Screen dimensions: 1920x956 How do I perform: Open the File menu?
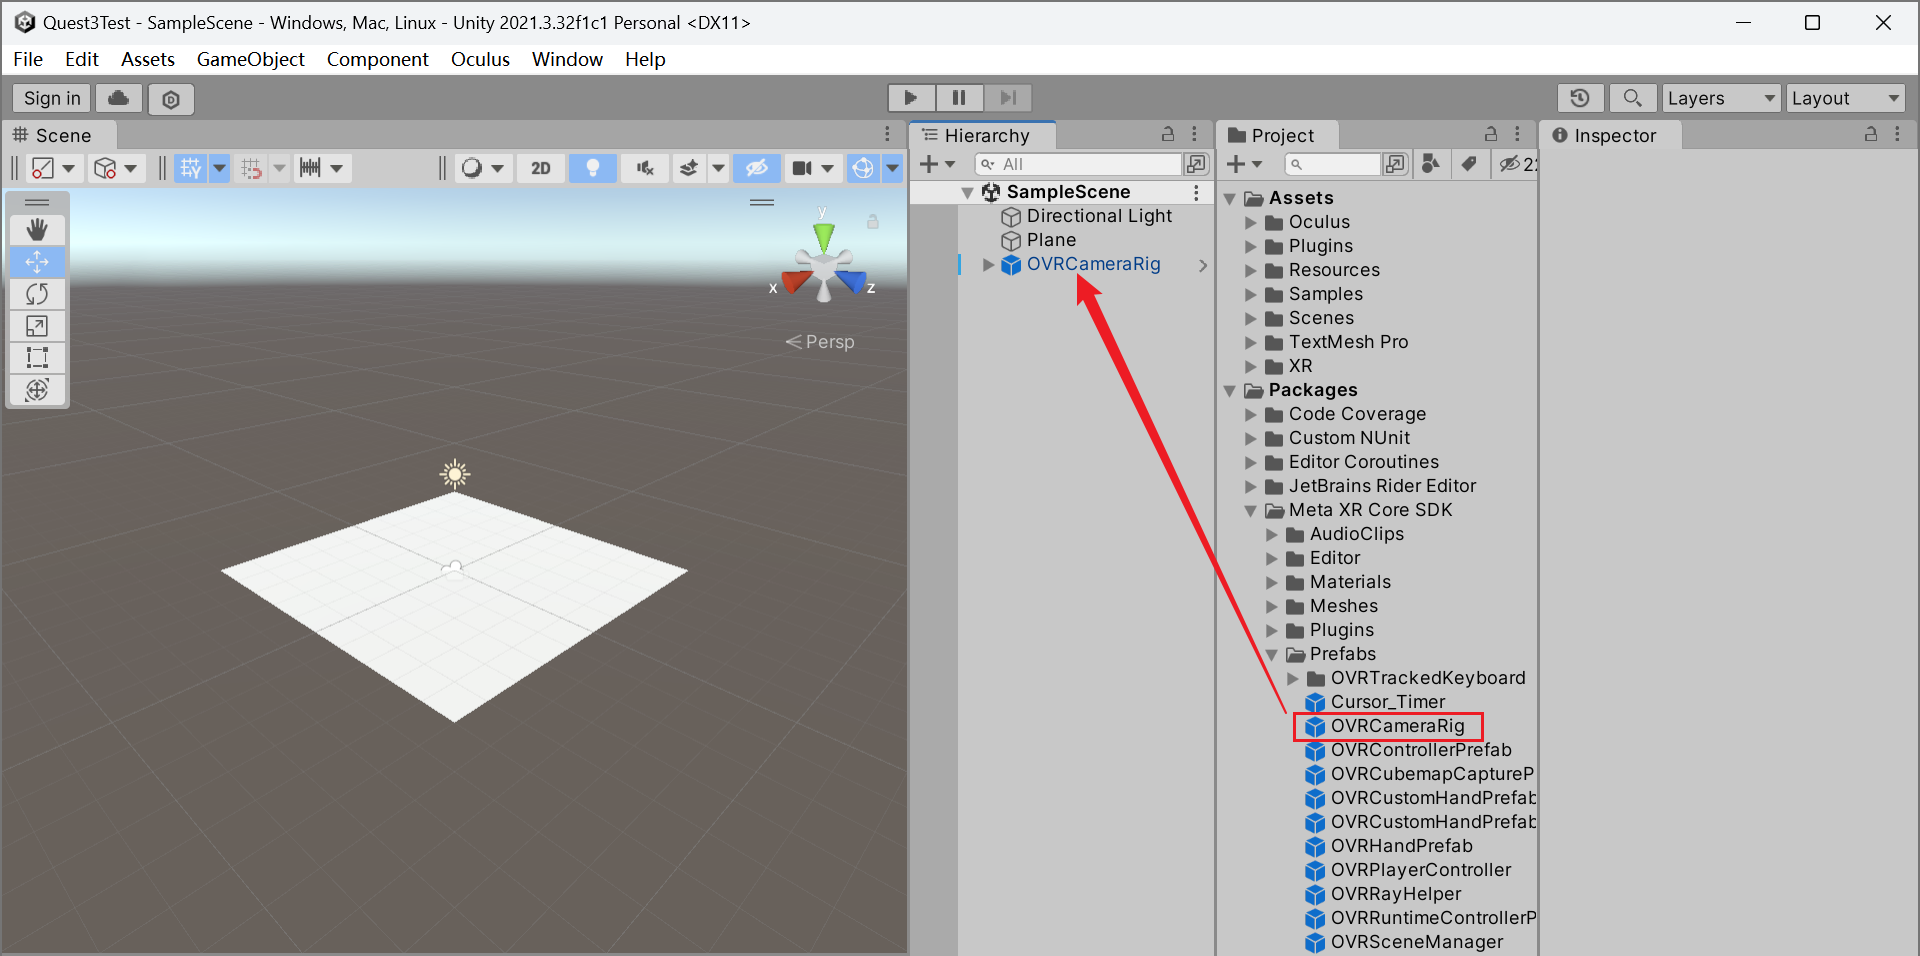pyautogui.click(x=28, y=59)
